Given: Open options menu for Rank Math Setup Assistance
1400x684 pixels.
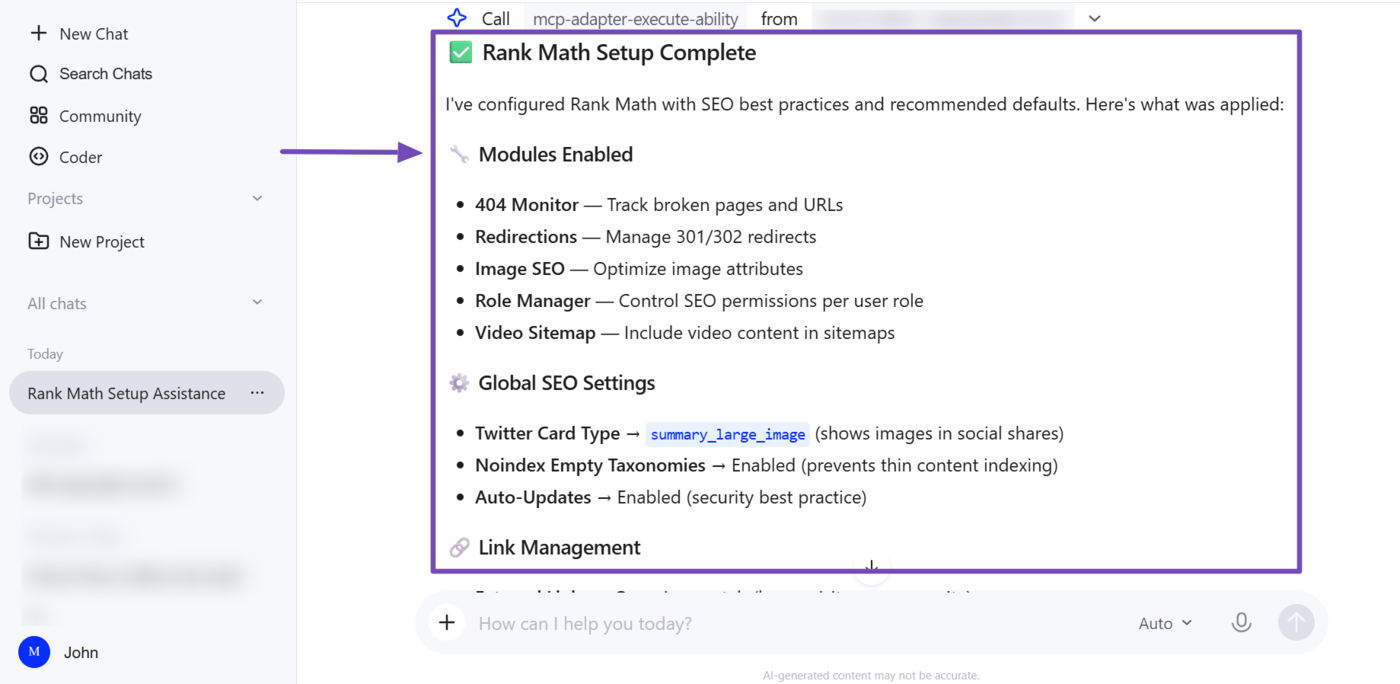Looking at the screenshot, I should click(257, 393).
